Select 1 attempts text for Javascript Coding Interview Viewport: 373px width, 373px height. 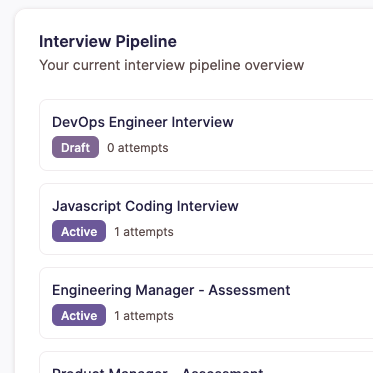[x=144, y=232]
